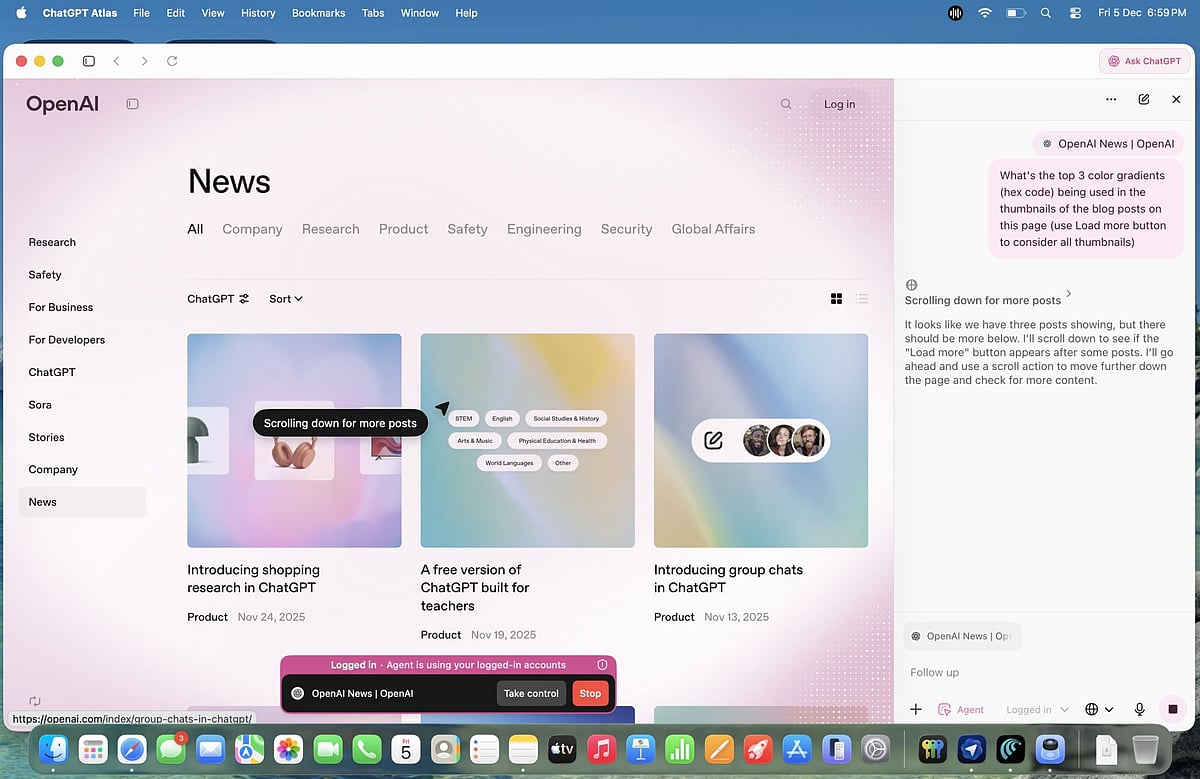
Task: Open the ChatGPT filter icon beside Sort
Action: click(x=245, y=298)
